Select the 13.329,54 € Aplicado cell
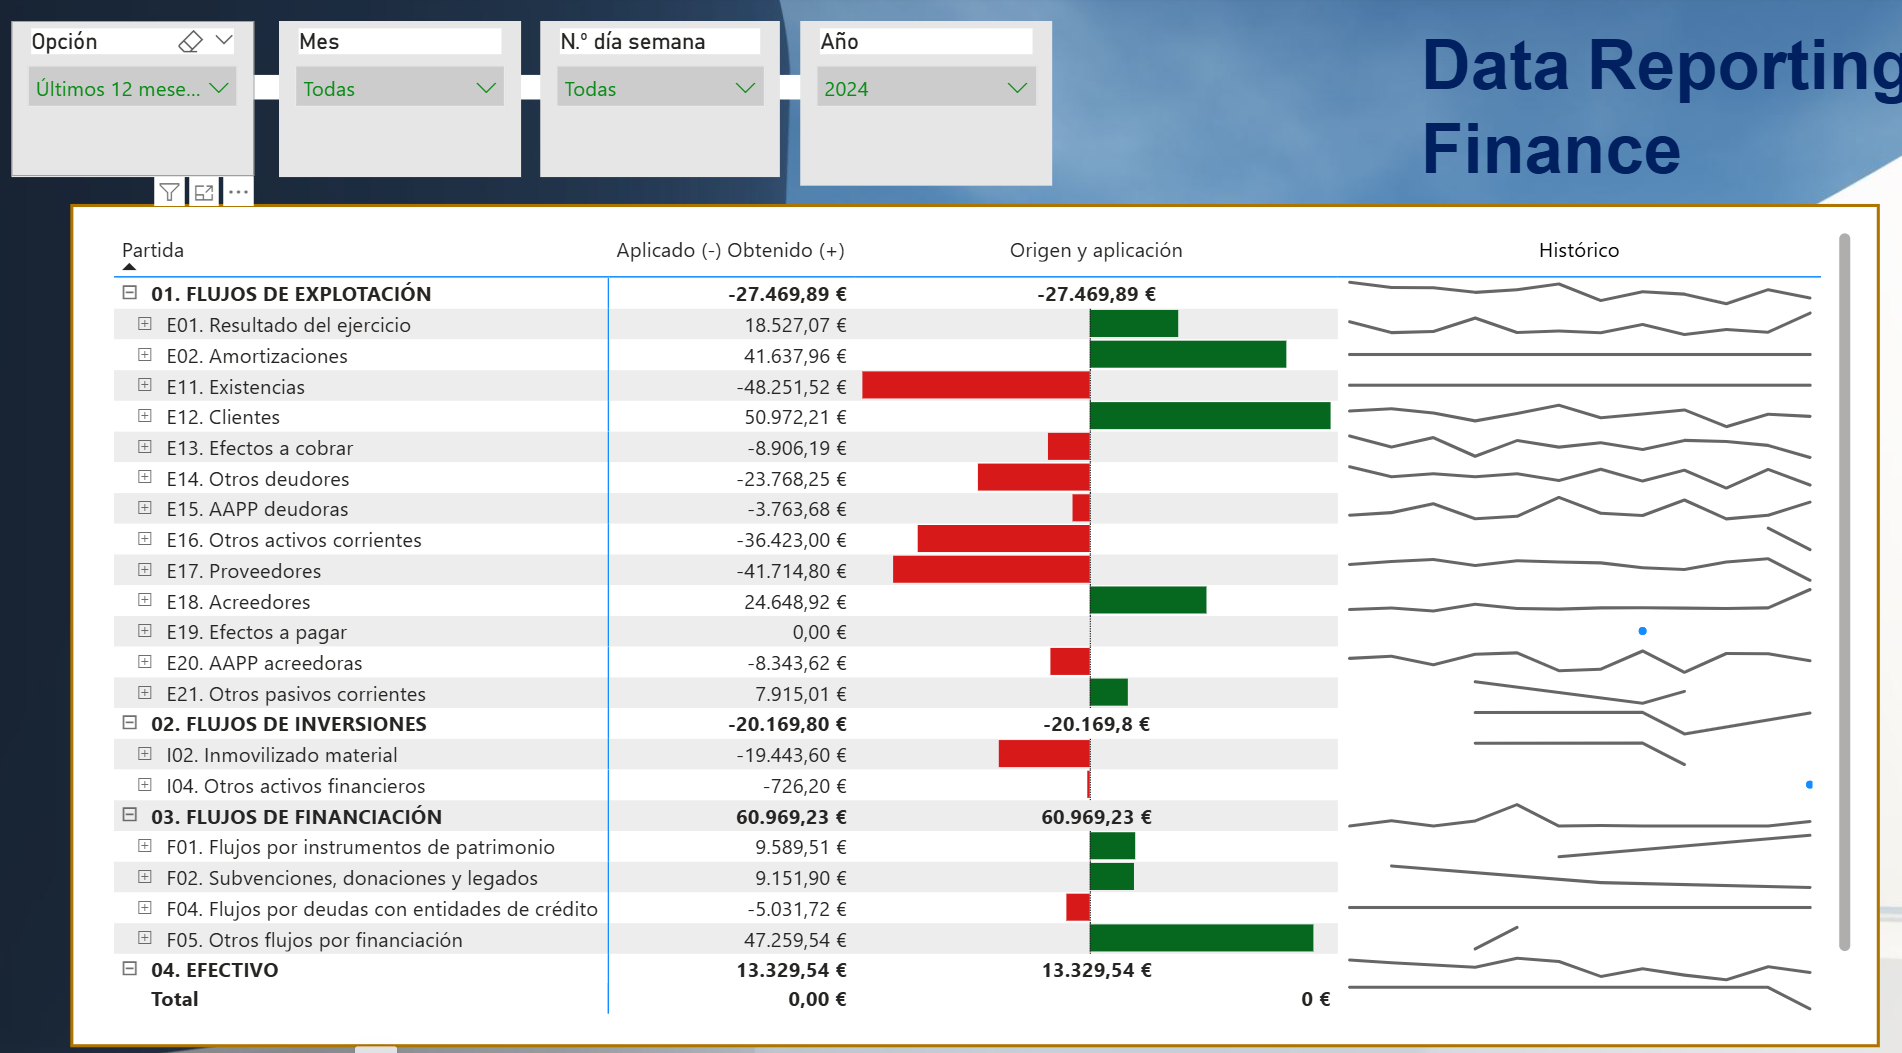 pos(791,970)
